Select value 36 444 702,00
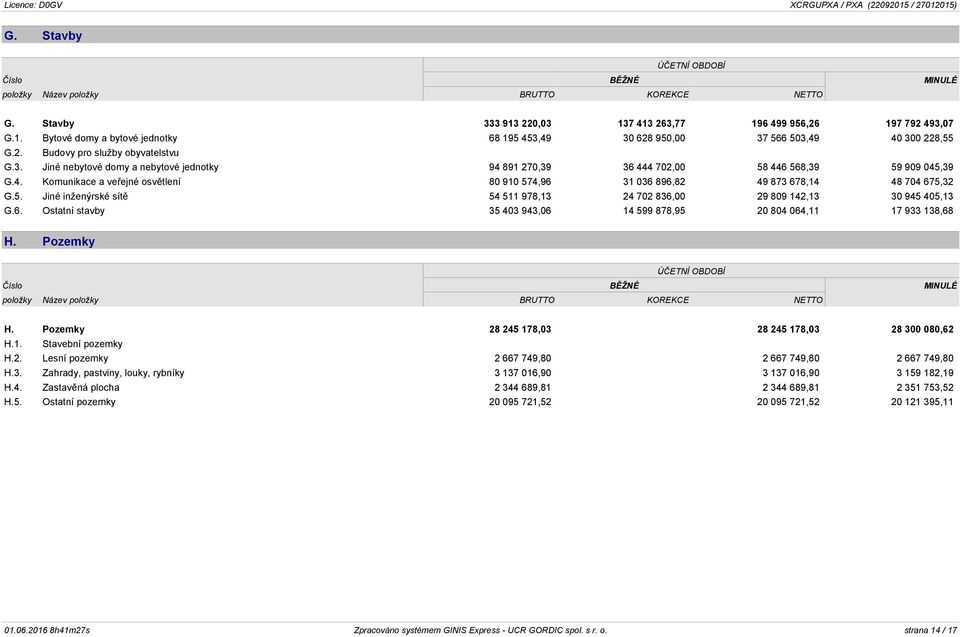Image resolution: width=960 pixels, height=637 pixels. pos(654,167)
